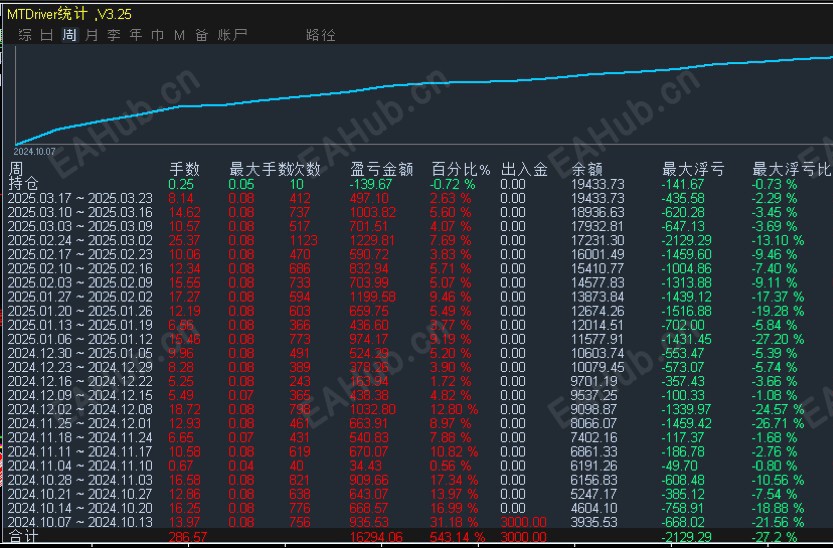This screenshot has height=548, width=833.
Task: Click max floating loss -2129.29 in 2025.02.24 row
Action: [x=686, y=241]
